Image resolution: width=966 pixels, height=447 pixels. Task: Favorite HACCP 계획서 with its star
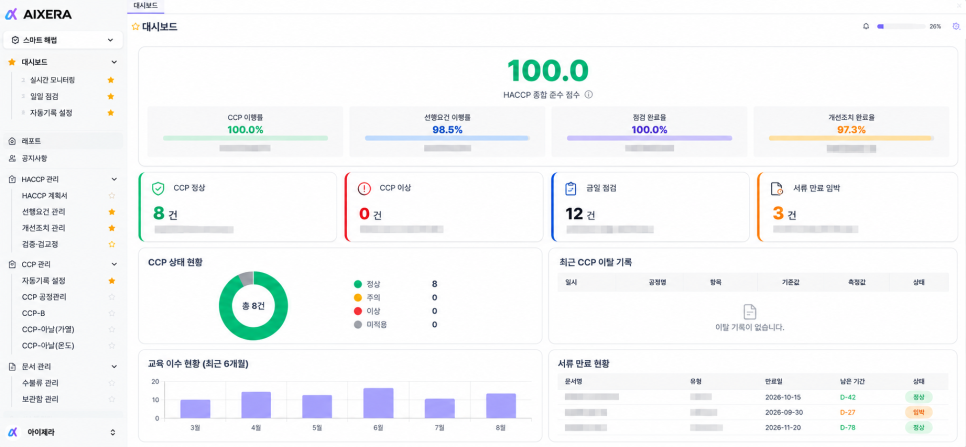pyautogui.click(x=112, y=196)
